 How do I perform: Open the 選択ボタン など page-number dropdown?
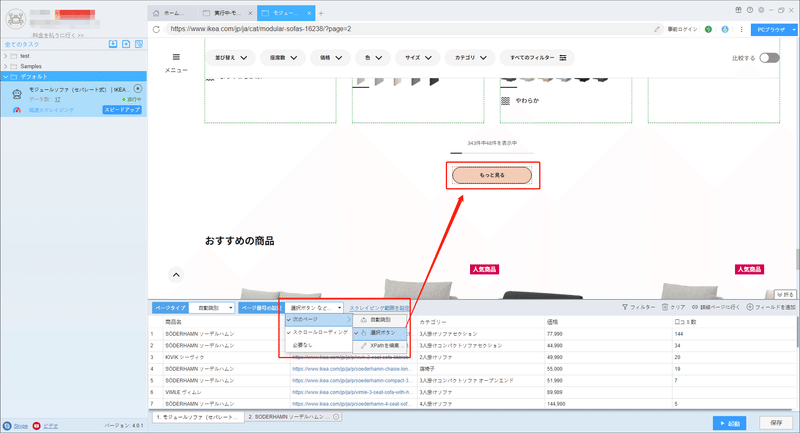pos(314,308)
